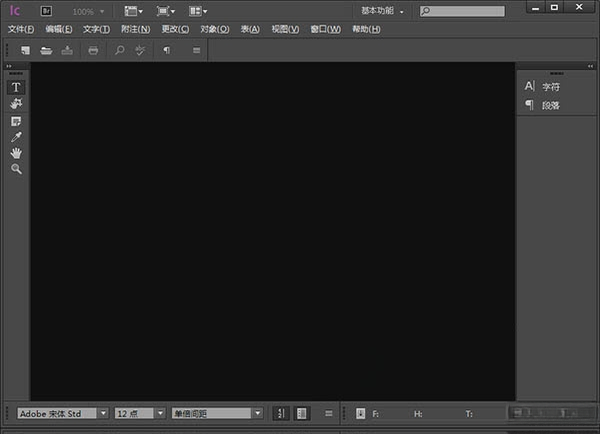Click the copyfit update icon beside F:

click(360, 413)
